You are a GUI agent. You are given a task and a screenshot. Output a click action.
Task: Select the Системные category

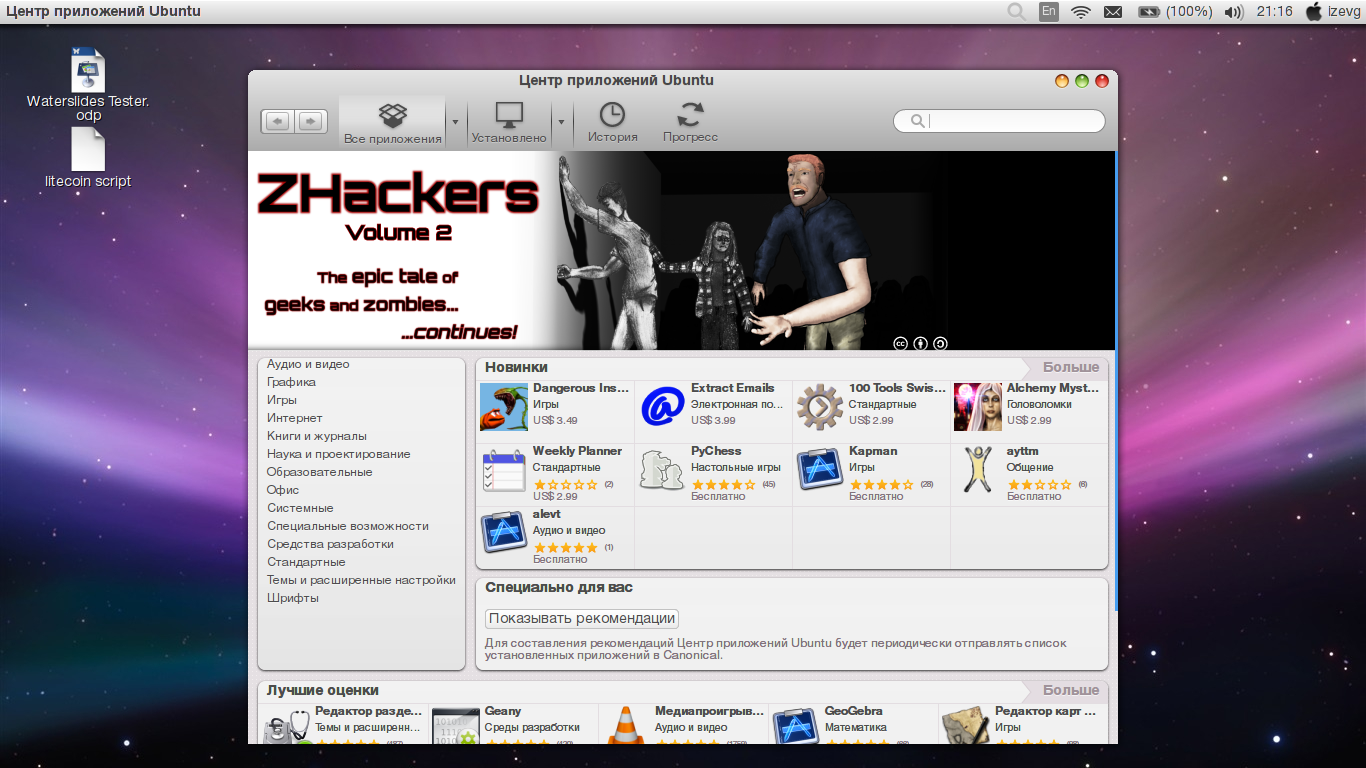point(300,508)
